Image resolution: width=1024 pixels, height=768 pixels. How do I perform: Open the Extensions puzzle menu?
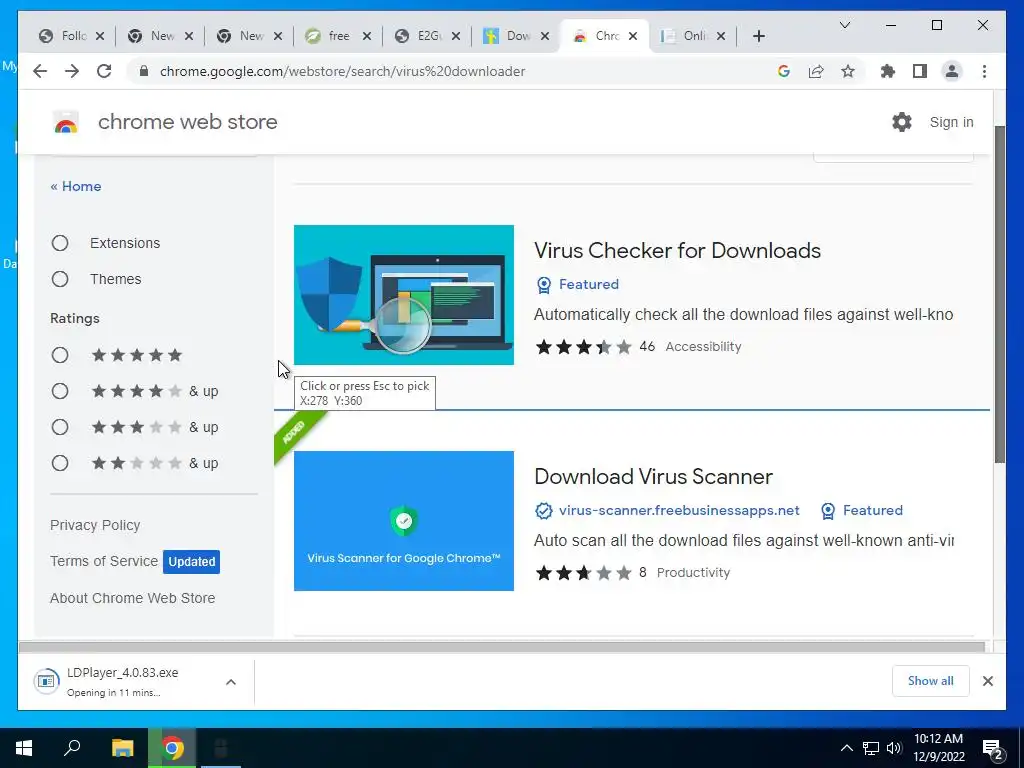(888, 71)
